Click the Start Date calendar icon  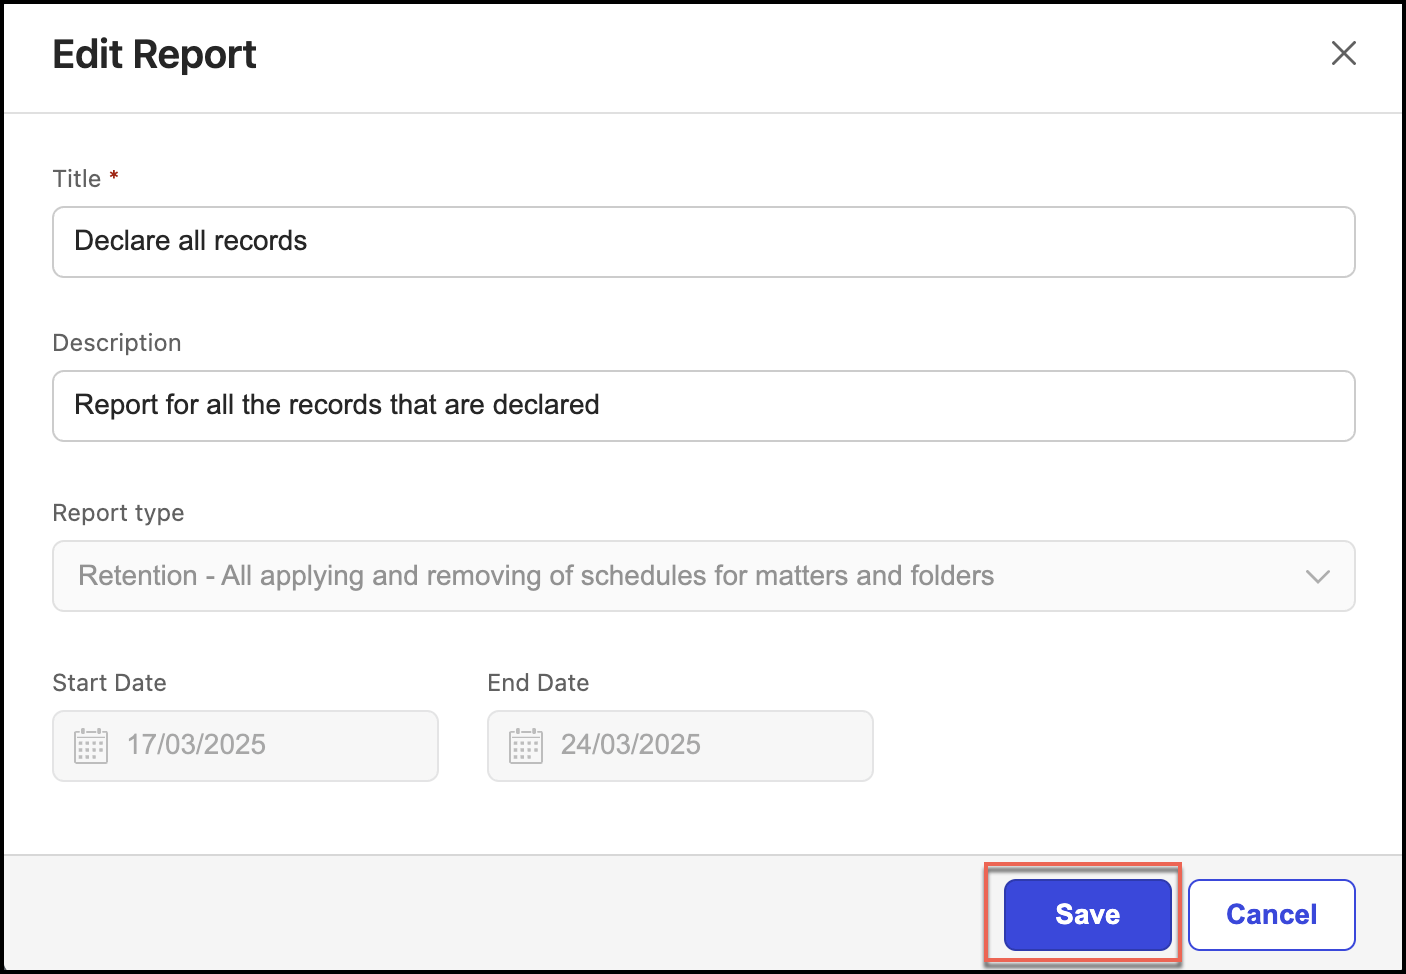click(x=91, y=746)
